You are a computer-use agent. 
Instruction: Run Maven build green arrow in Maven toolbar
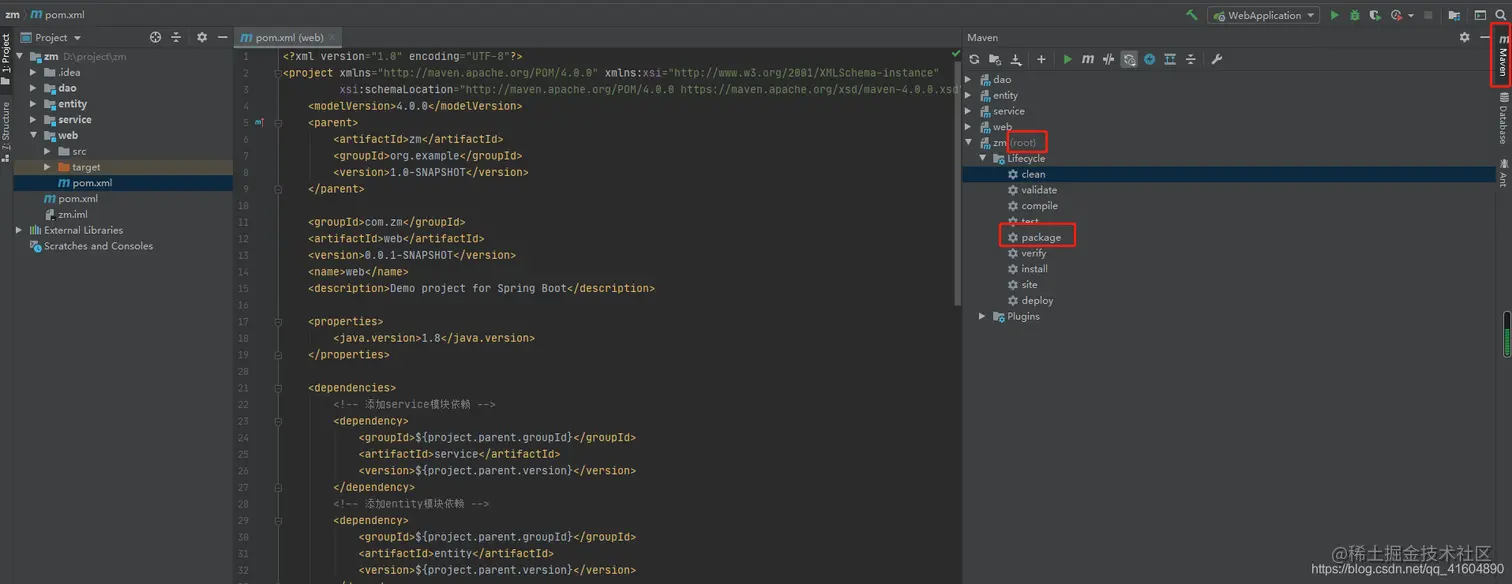click(1067, 59)
